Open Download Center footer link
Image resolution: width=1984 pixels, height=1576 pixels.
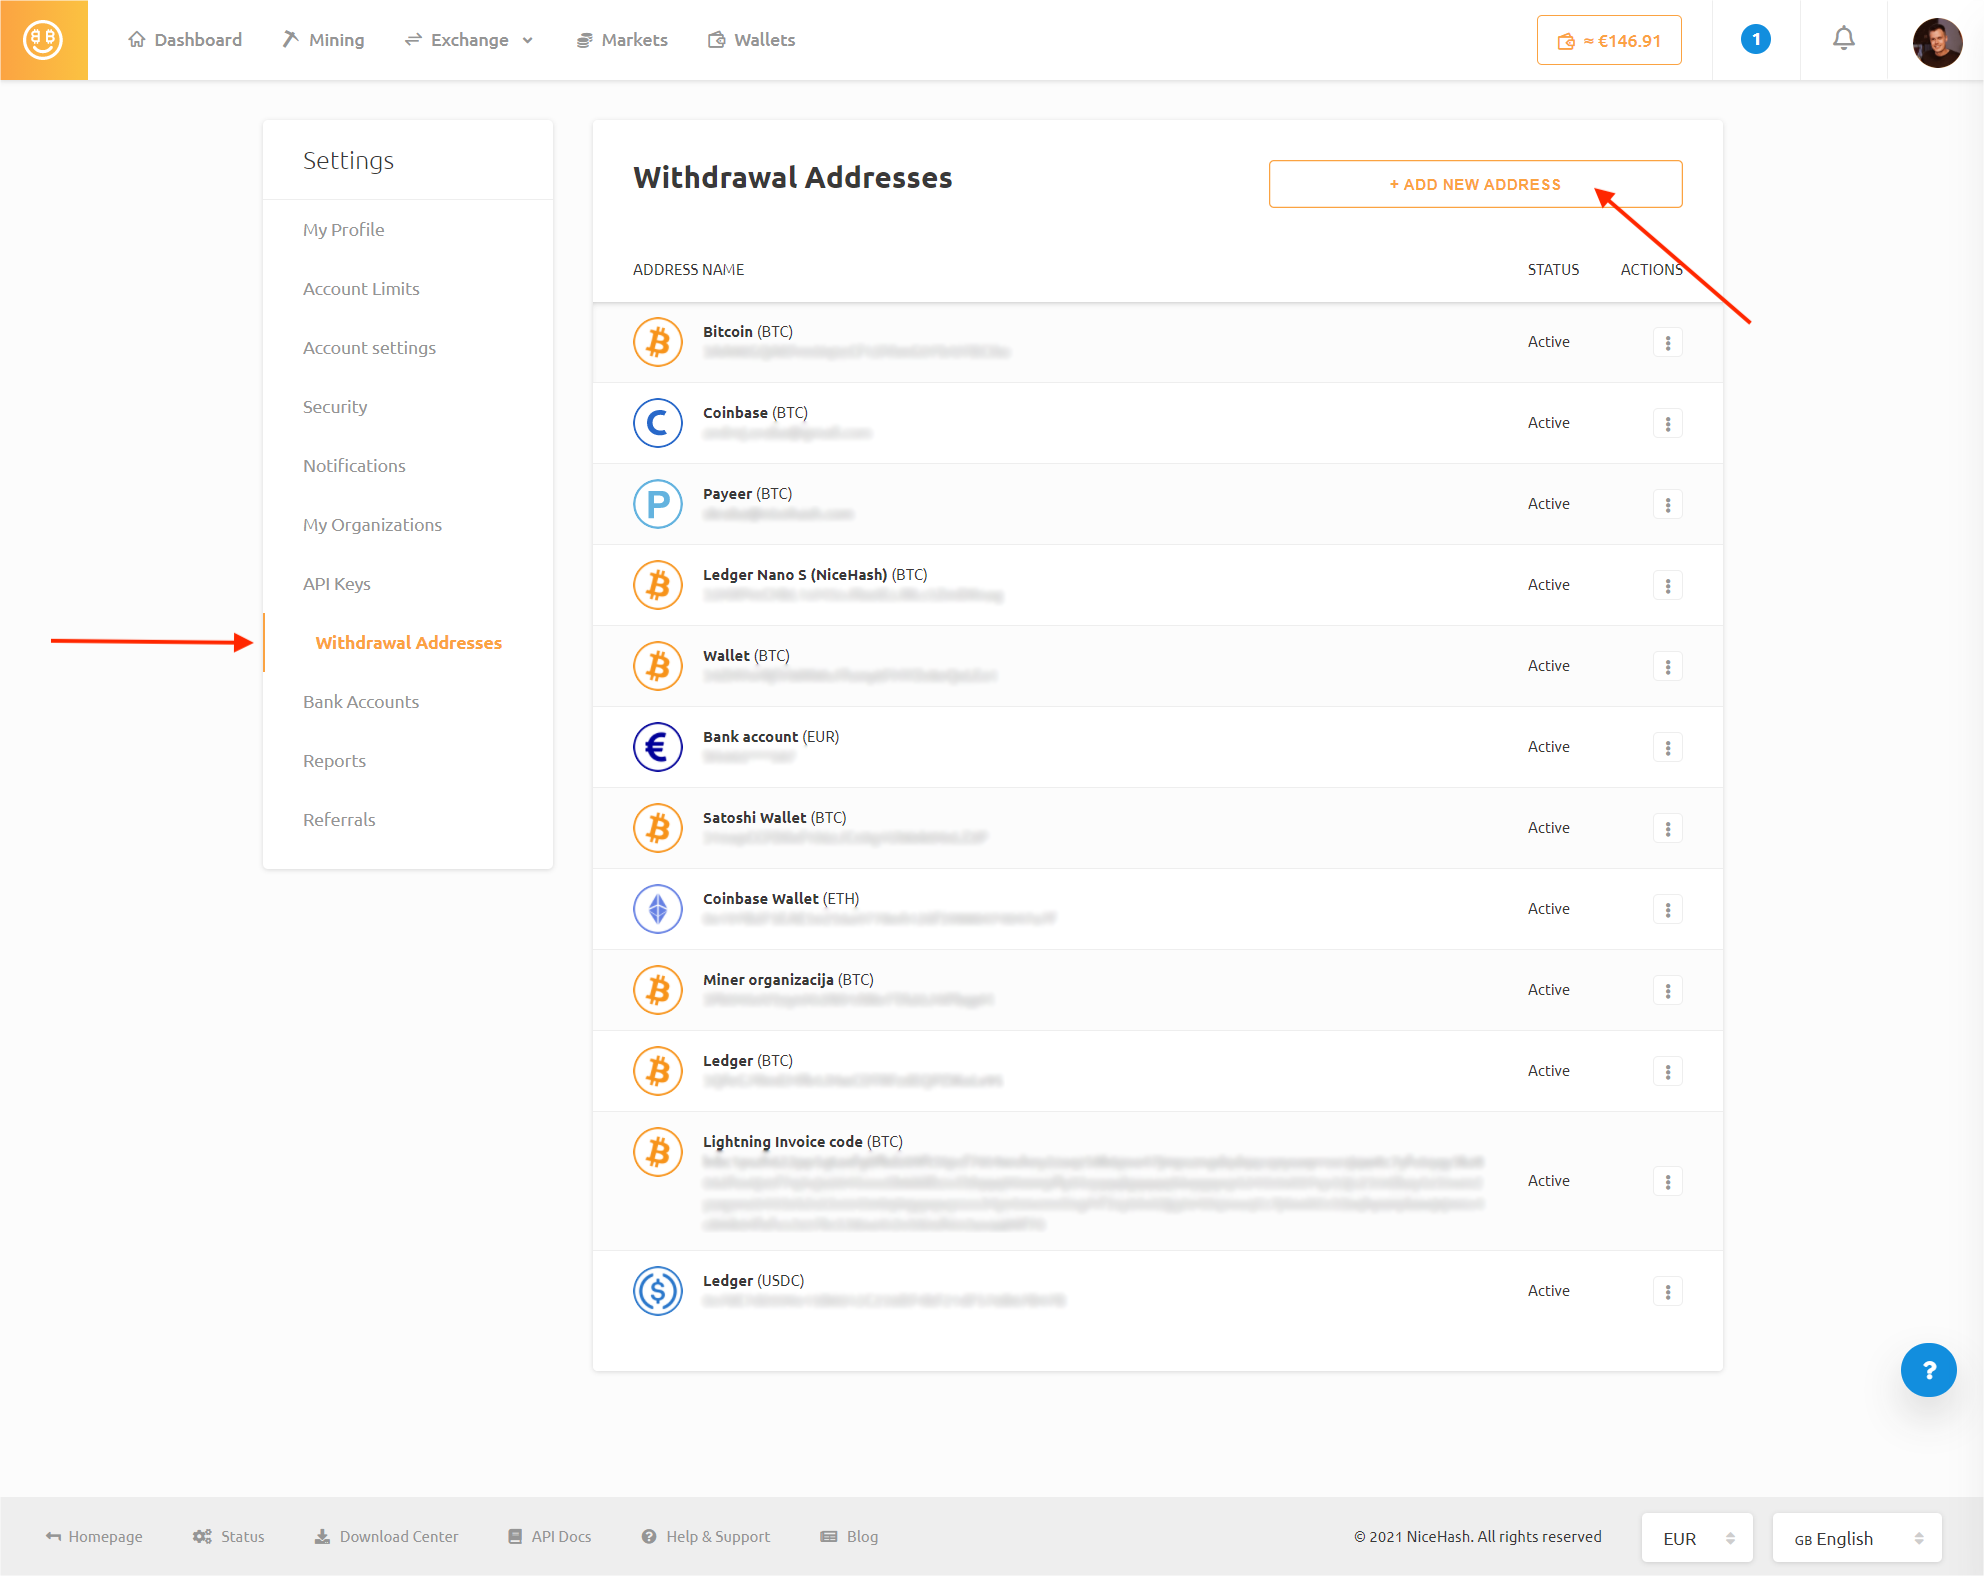pos(386,1537)
